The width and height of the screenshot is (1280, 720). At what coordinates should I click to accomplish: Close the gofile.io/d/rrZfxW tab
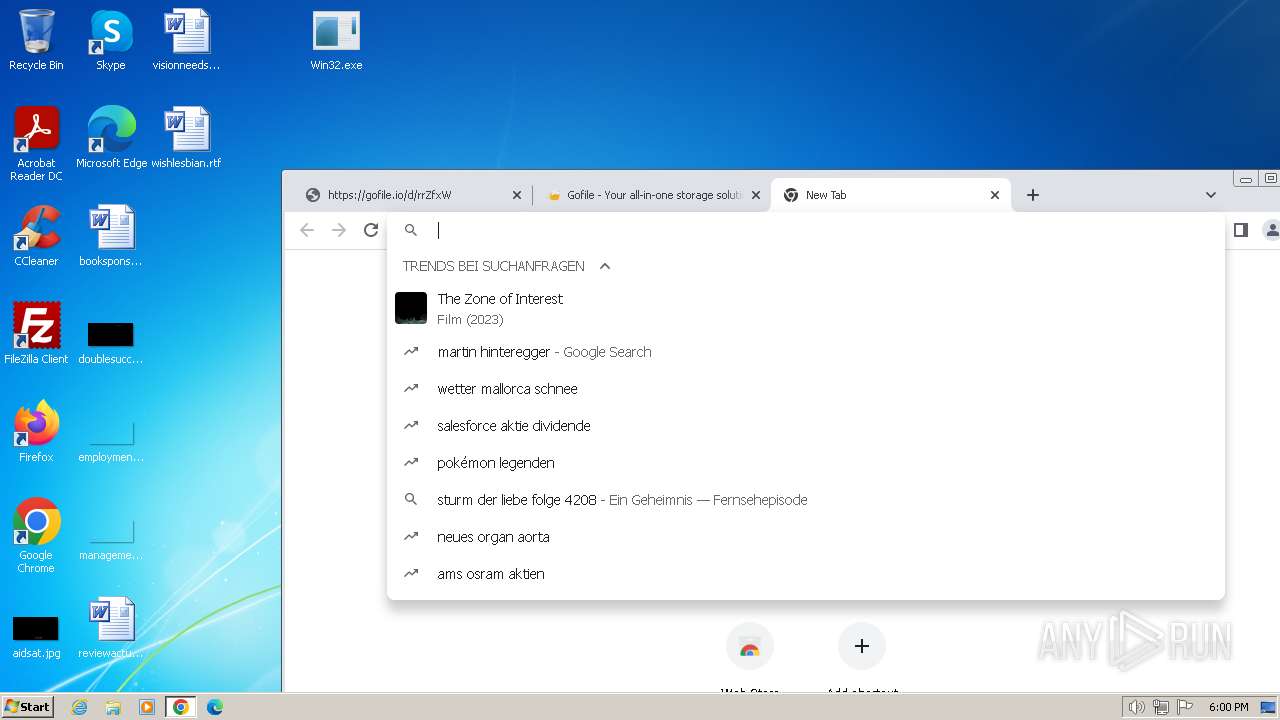click(x=517, y=195)
